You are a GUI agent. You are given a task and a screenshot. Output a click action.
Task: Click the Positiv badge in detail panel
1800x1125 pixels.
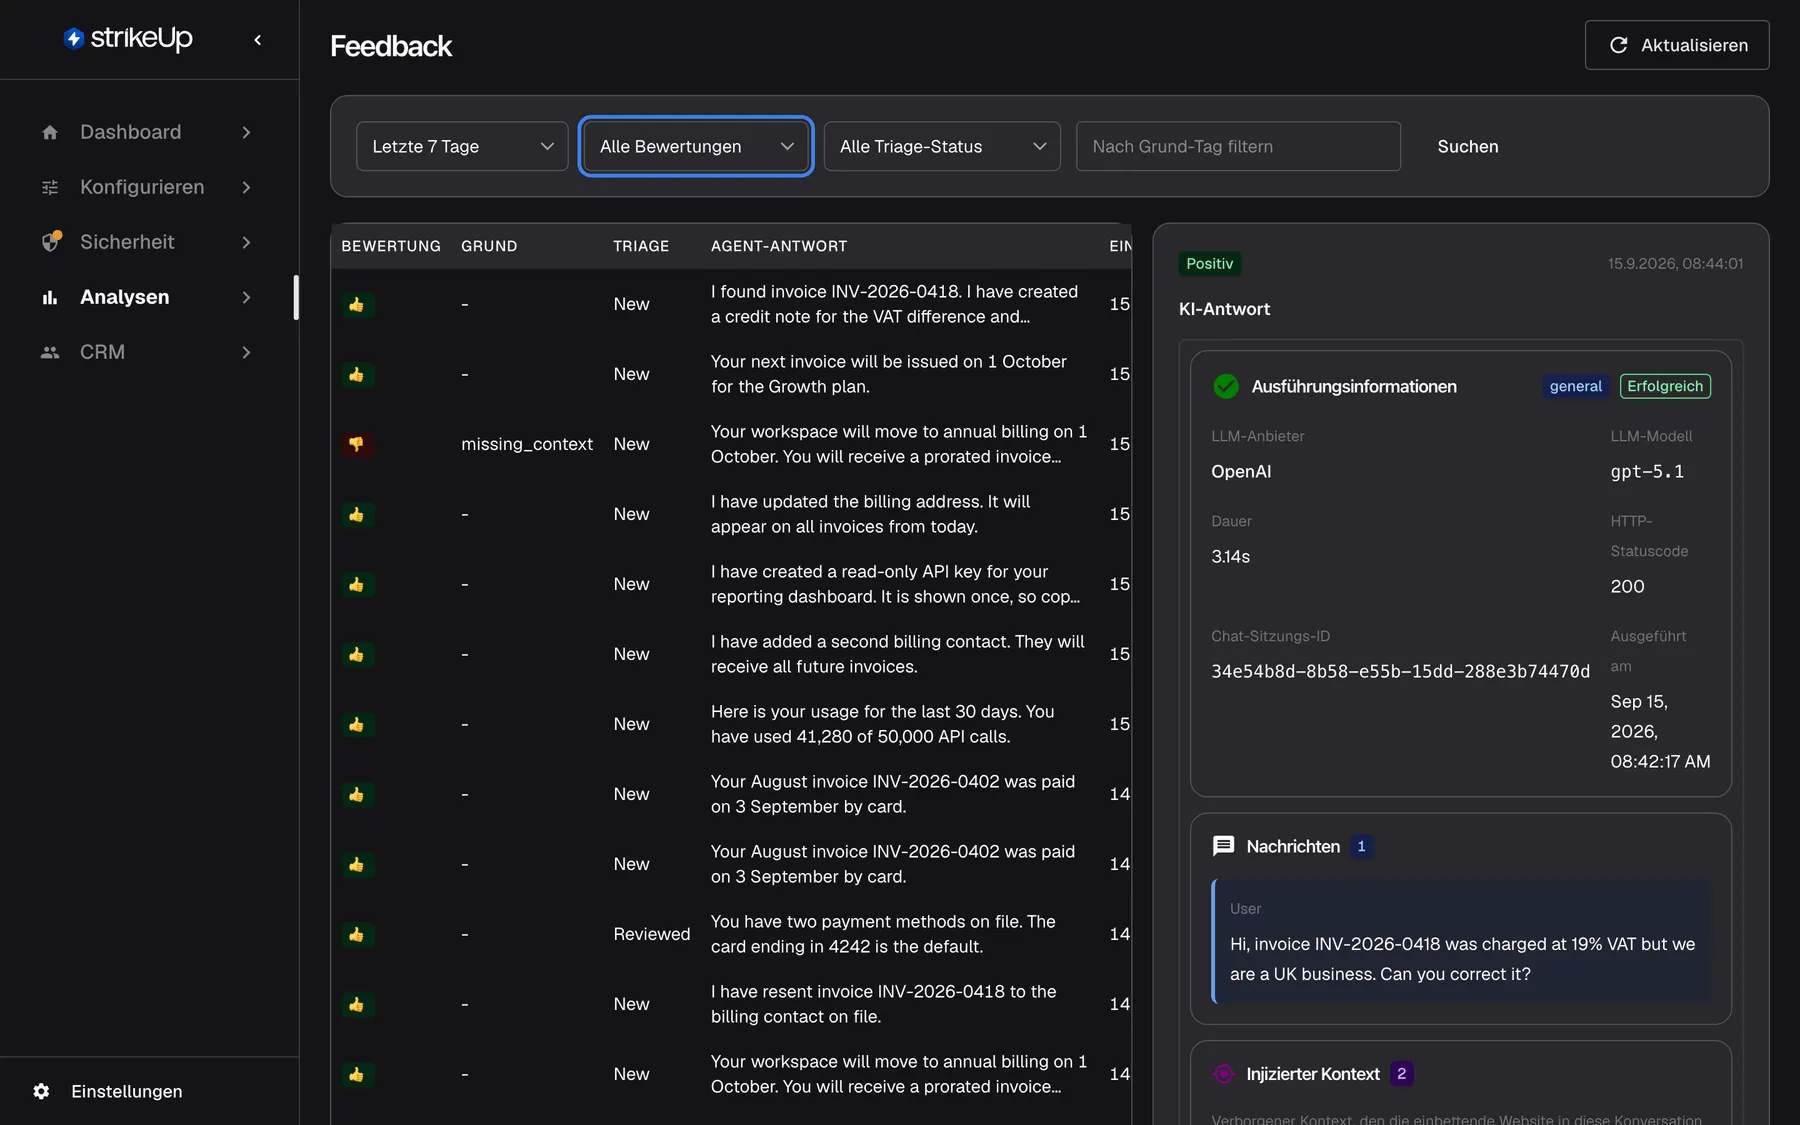click(1210, 264)
